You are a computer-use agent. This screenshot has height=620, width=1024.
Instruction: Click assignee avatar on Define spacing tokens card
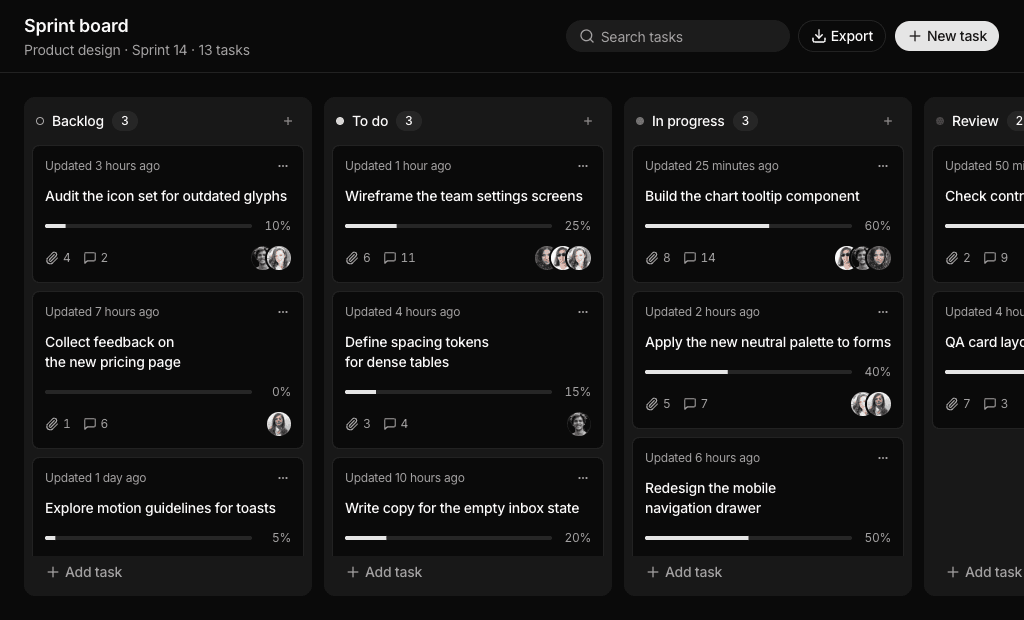pyautogui.click(x=579, y=424)
